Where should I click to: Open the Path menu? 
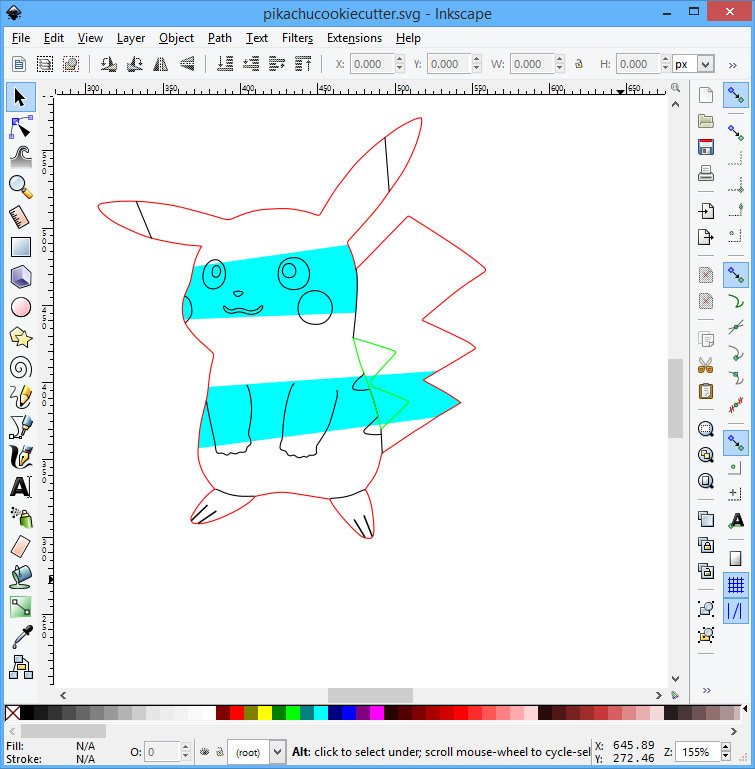pyautogui.click(x=219, y=38)
